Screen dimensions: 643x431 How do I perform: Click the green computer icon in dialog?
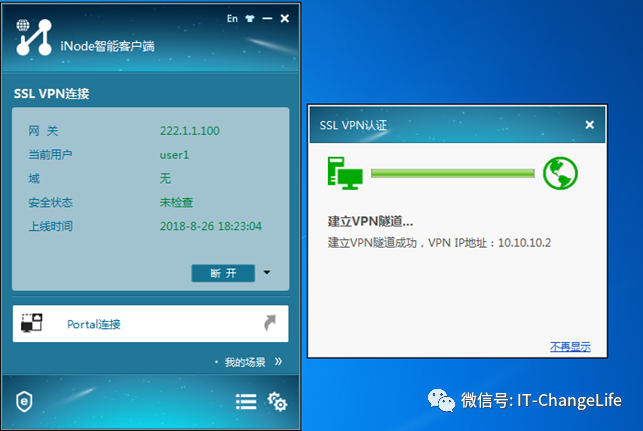(x=345, y=173)
